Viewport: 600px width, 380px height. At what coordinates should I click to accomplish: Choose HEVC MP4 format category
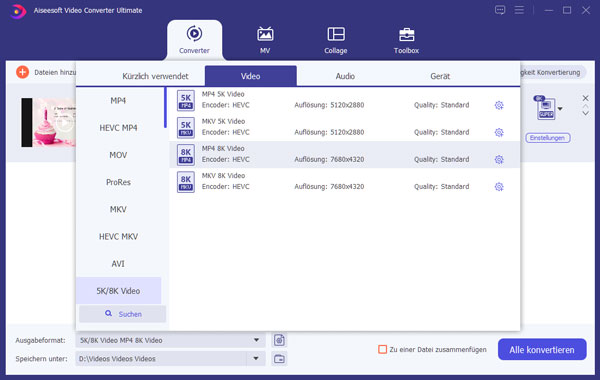pyautogui.click(x=118, y=128)
